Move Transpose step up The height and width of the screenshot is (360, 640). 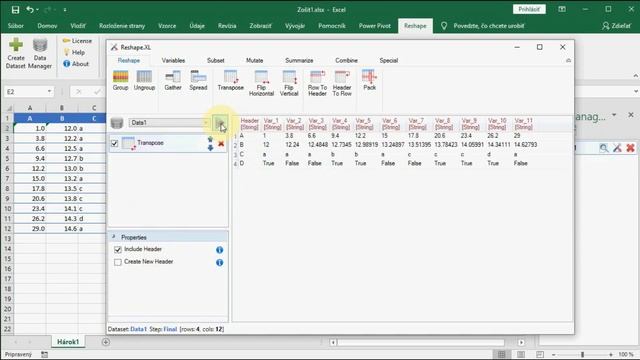[x=210, y=139]
